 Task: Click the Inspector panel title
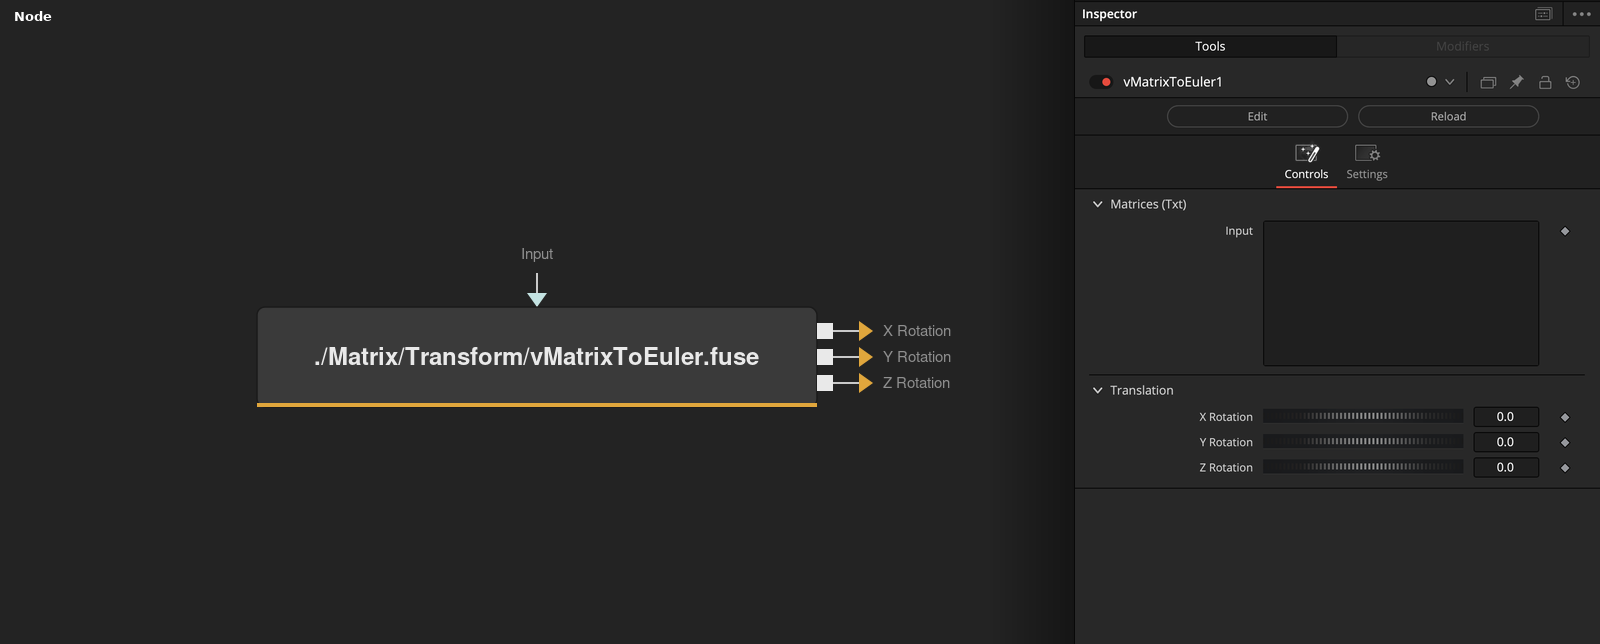[x=1109, y=14]
